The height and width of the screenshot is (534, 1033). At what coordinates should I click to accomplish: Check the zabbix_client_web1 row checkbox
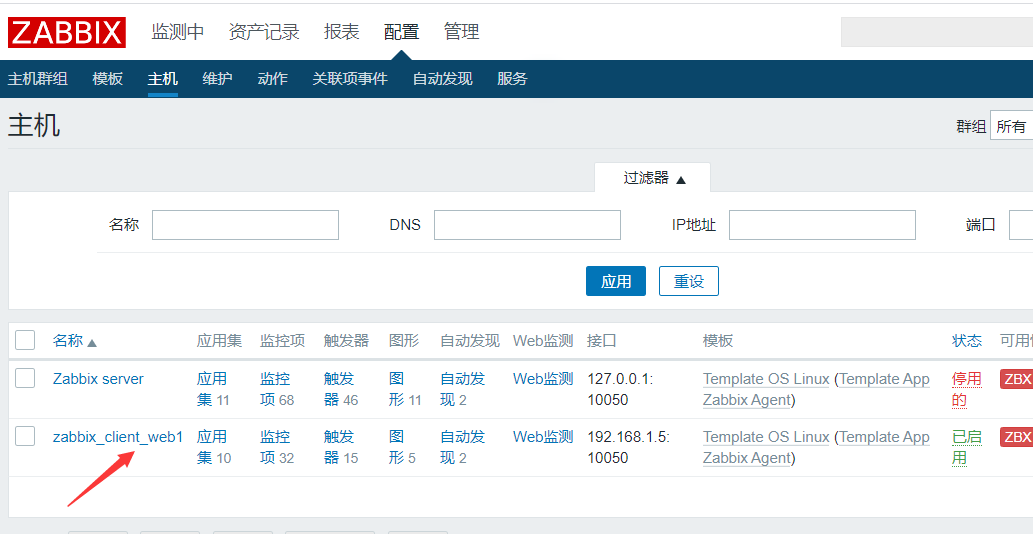(25, 436)
